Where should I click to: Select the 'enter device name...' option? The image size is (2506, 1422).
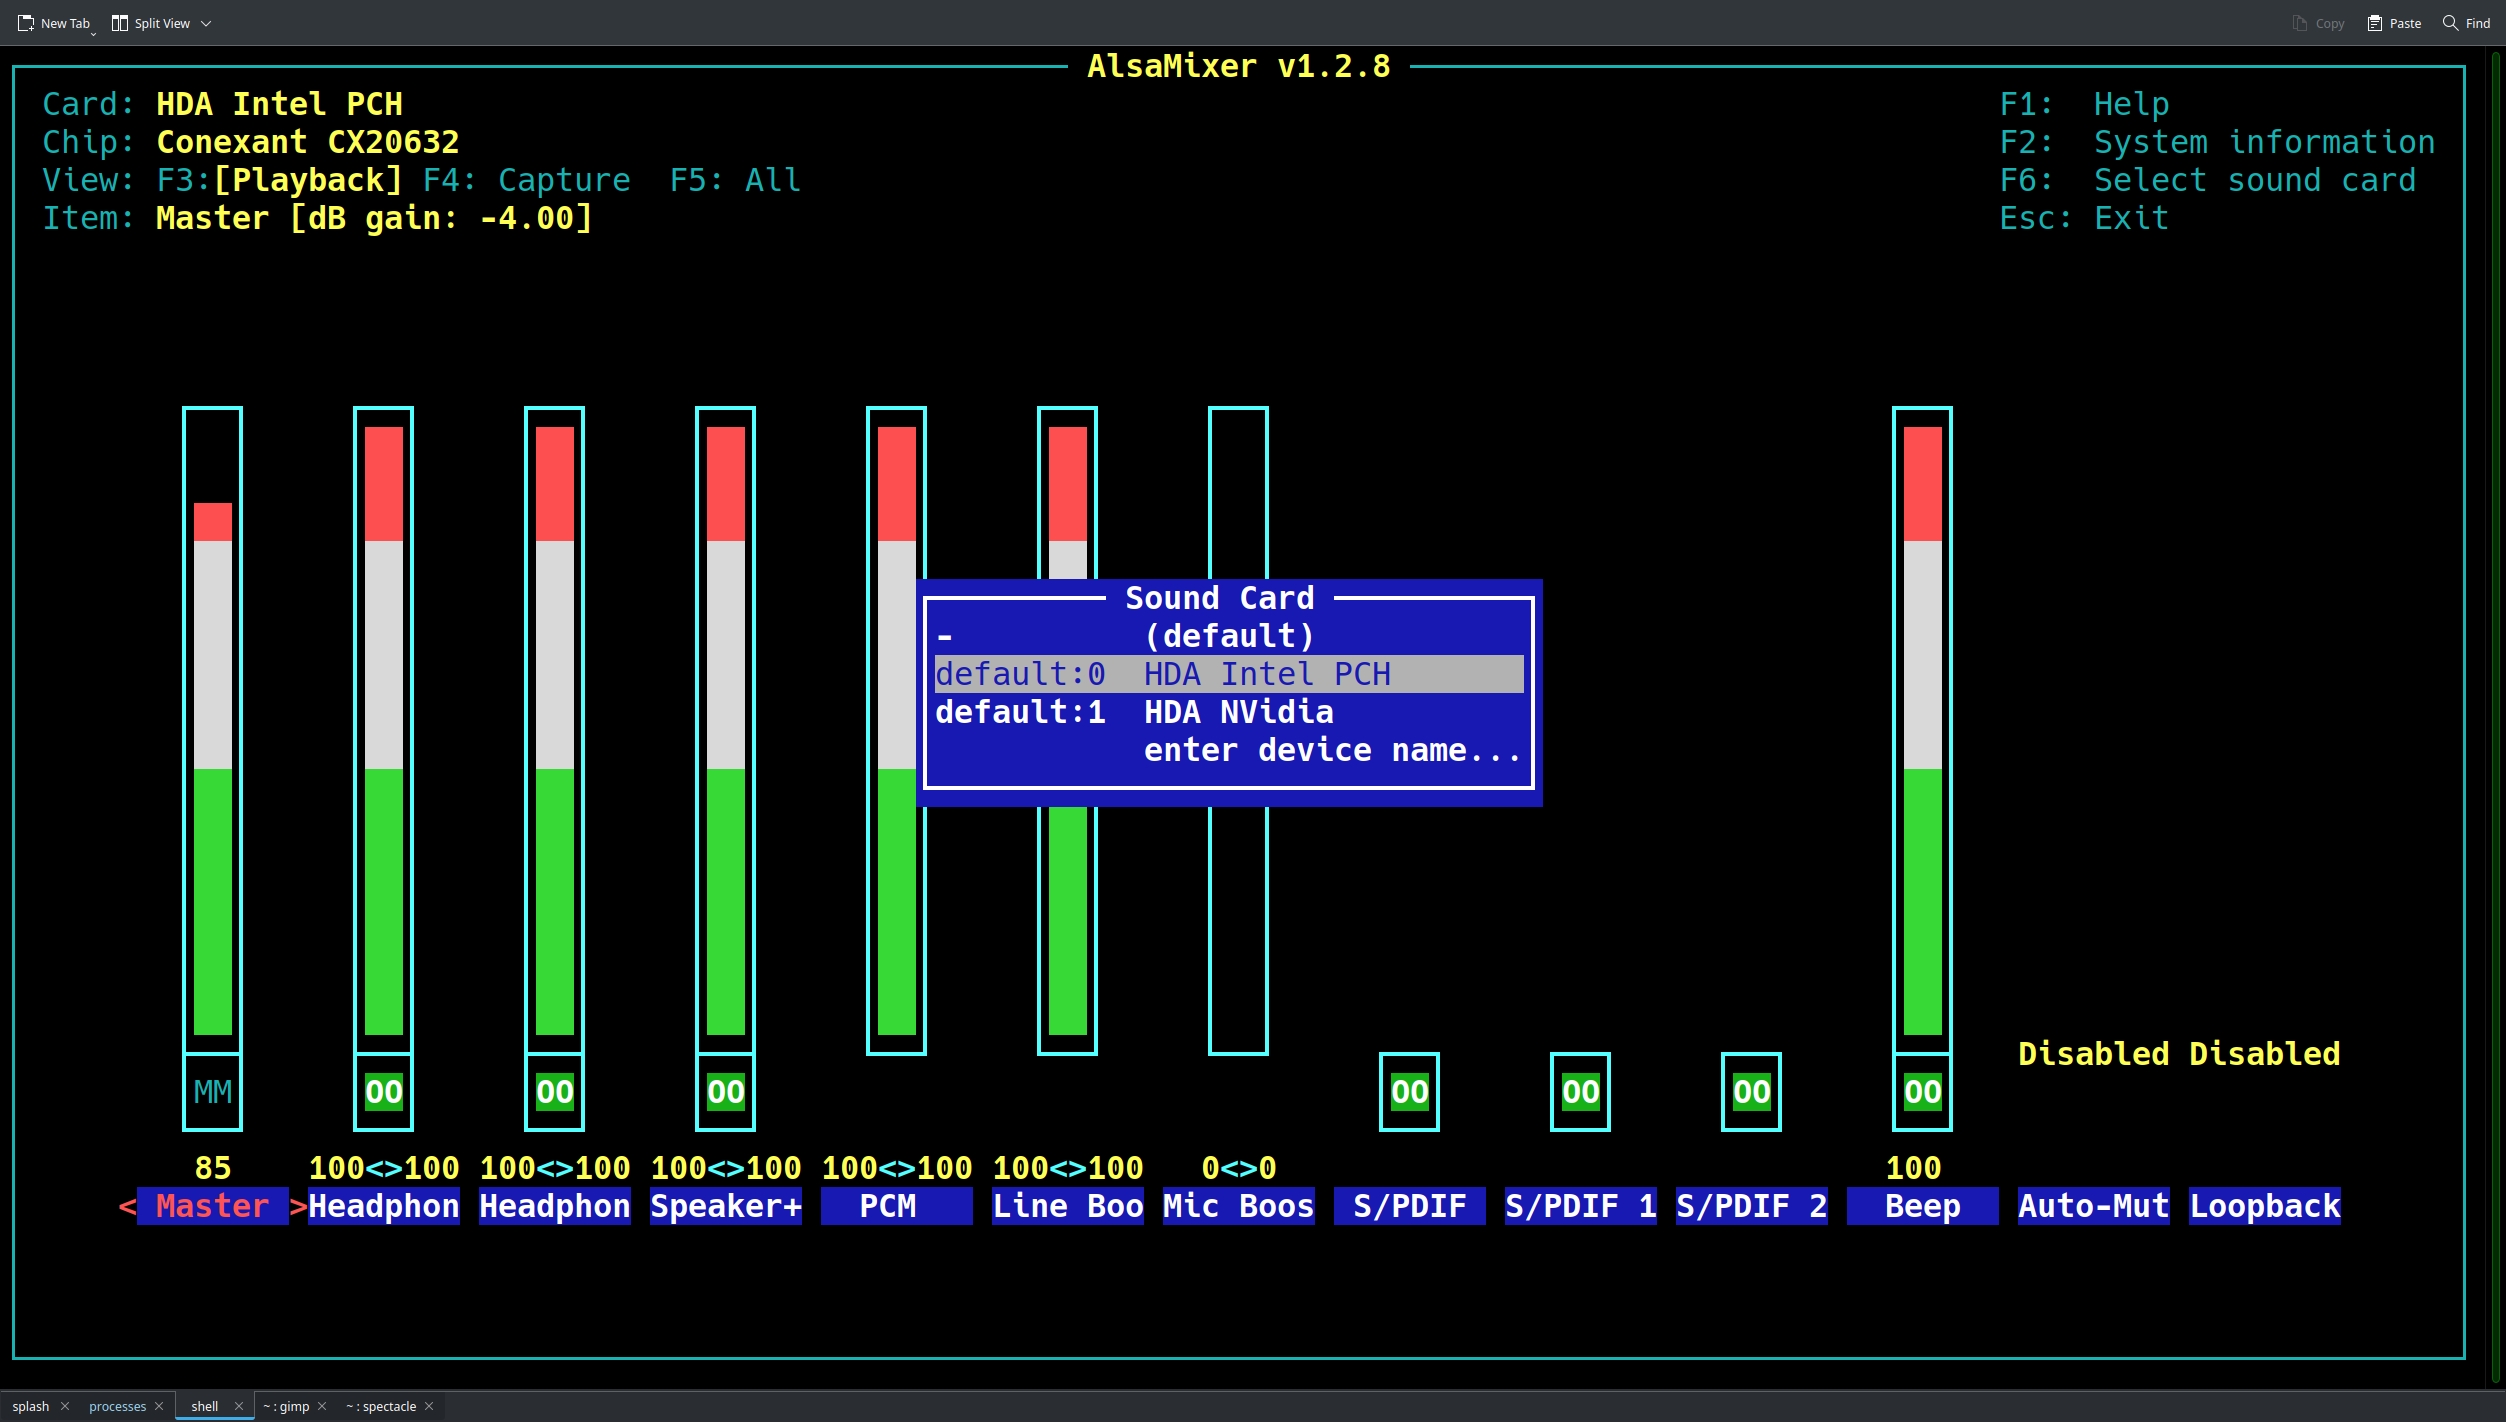point(1229,750)
